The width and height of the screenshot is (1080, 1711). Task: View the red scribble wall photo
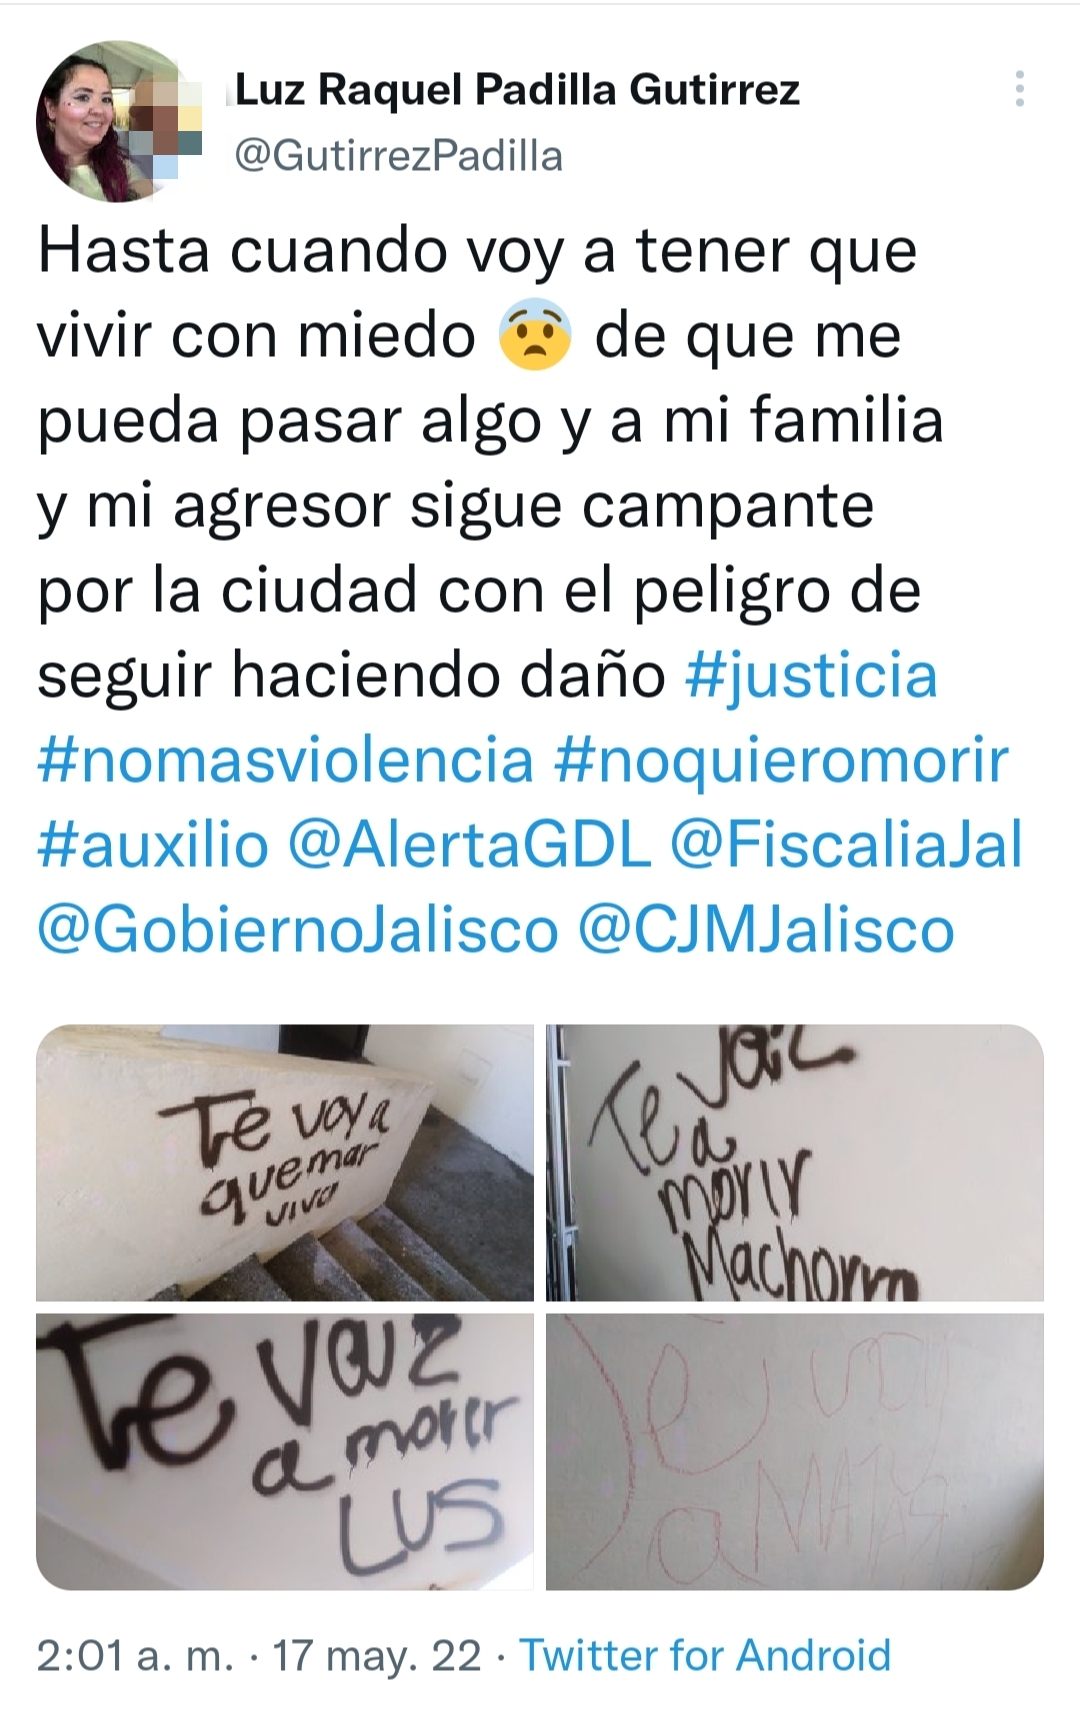pos(795,1452)
